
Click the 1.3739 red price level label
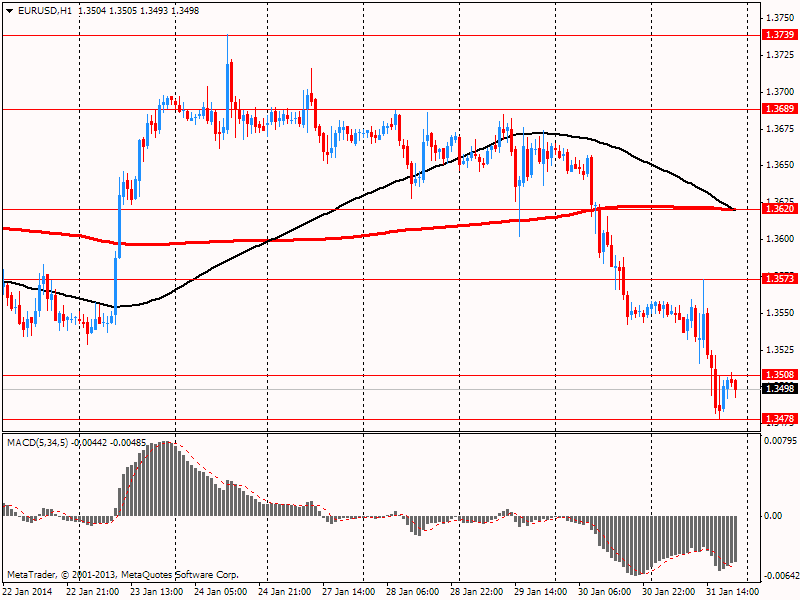780,35
